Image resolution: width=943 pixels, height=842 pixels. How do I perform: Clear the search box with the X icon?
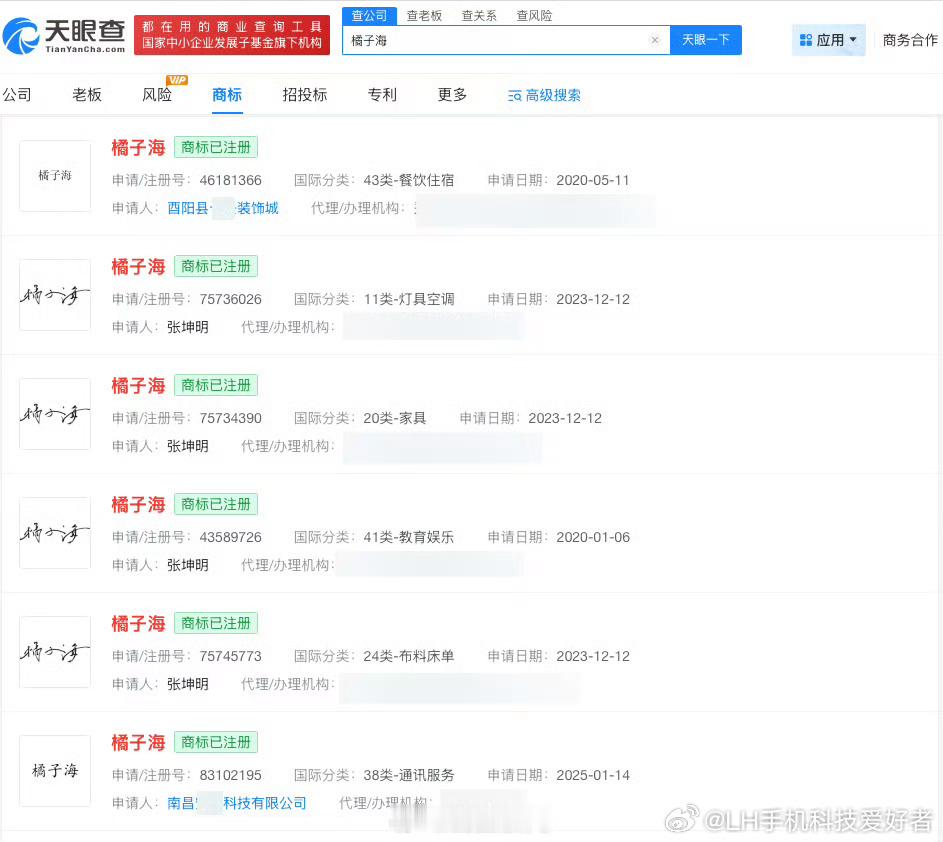(655, 40)
